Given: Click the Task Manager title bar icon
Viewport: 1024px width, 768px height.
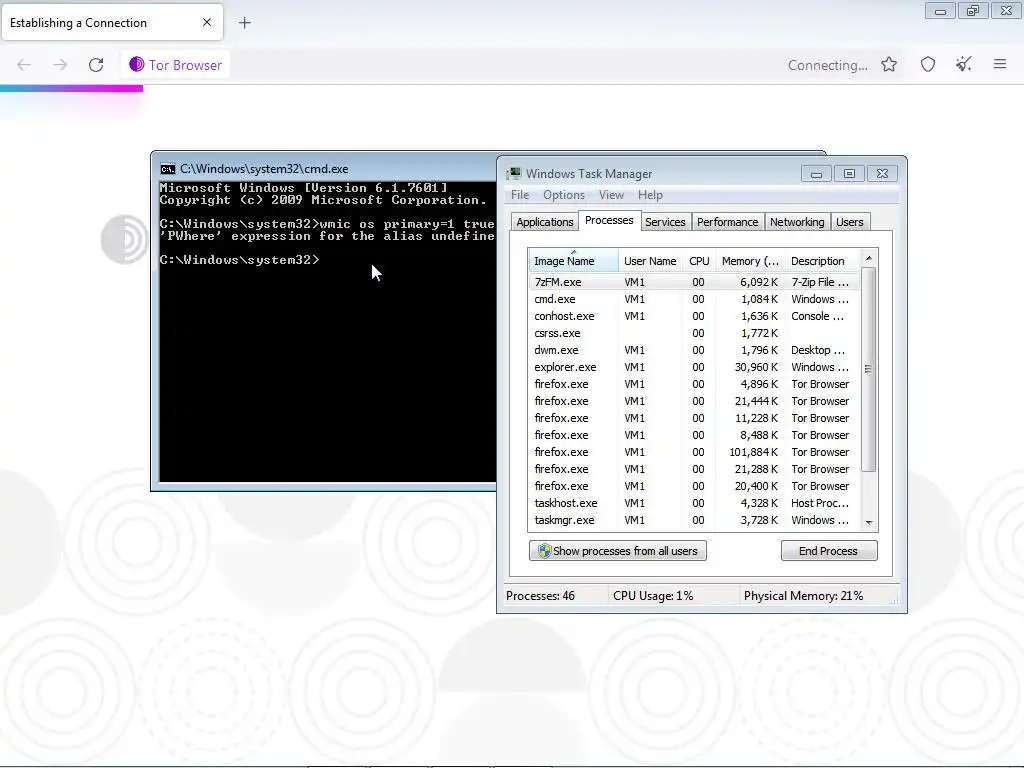Looking at the screenshot, I should 514,173.
